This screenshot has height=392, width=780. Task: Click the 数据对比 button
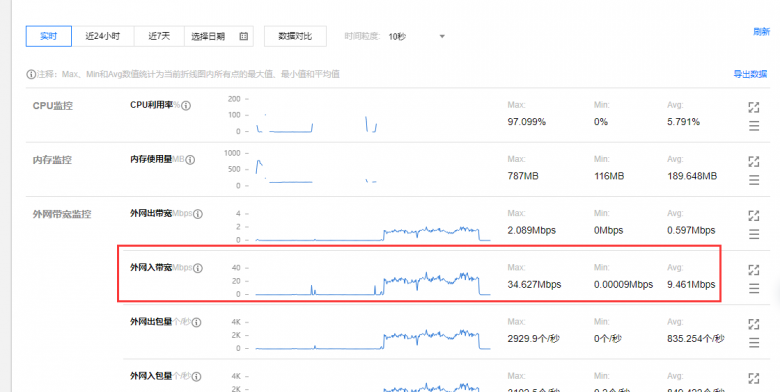coord(295,36)
